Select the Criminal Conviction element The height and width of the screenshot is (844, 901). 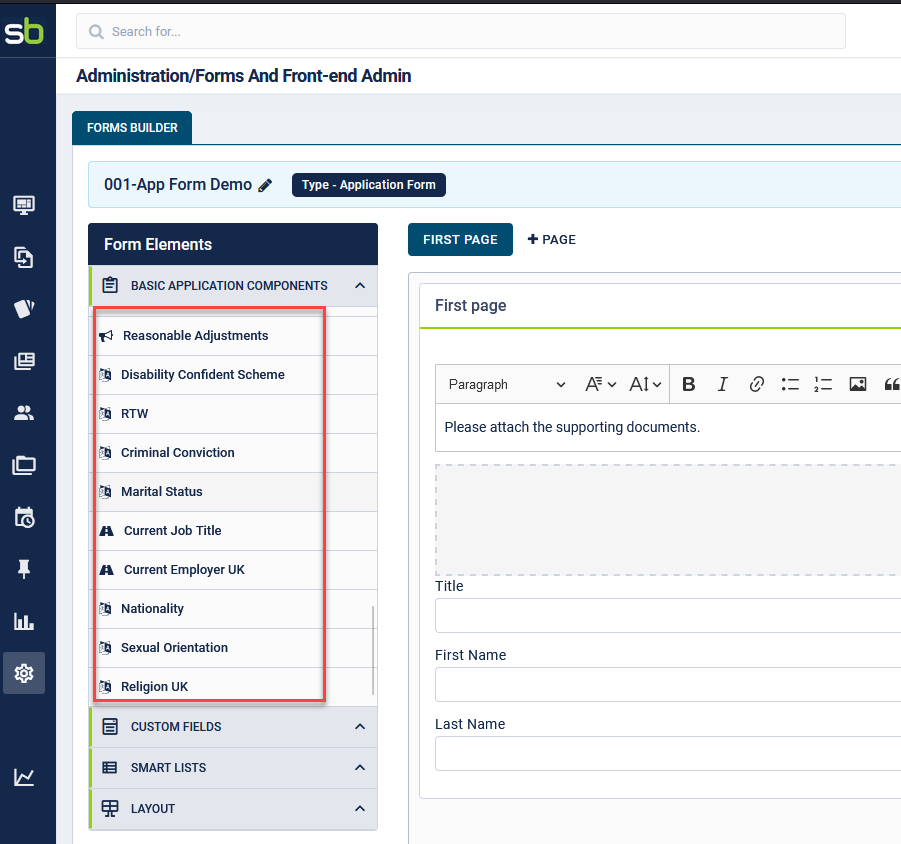pos(233,453)
